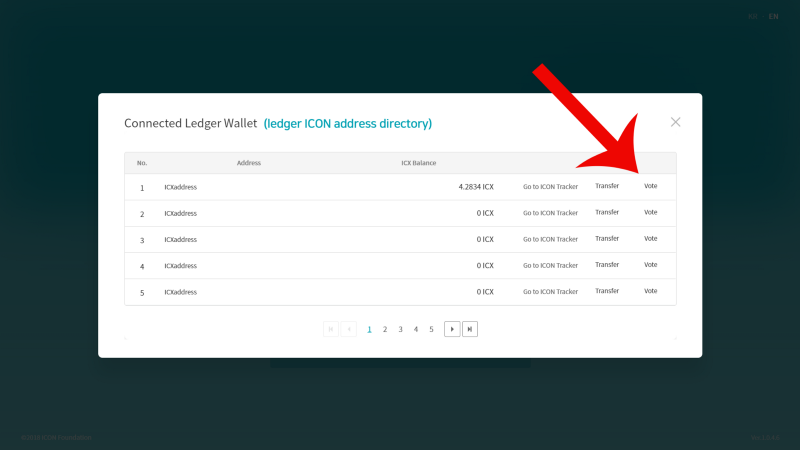Open ICON Tracker for address 5
The width and height of the screenshot is (800, 450).
pyautogui.click(x=550, y=292)
